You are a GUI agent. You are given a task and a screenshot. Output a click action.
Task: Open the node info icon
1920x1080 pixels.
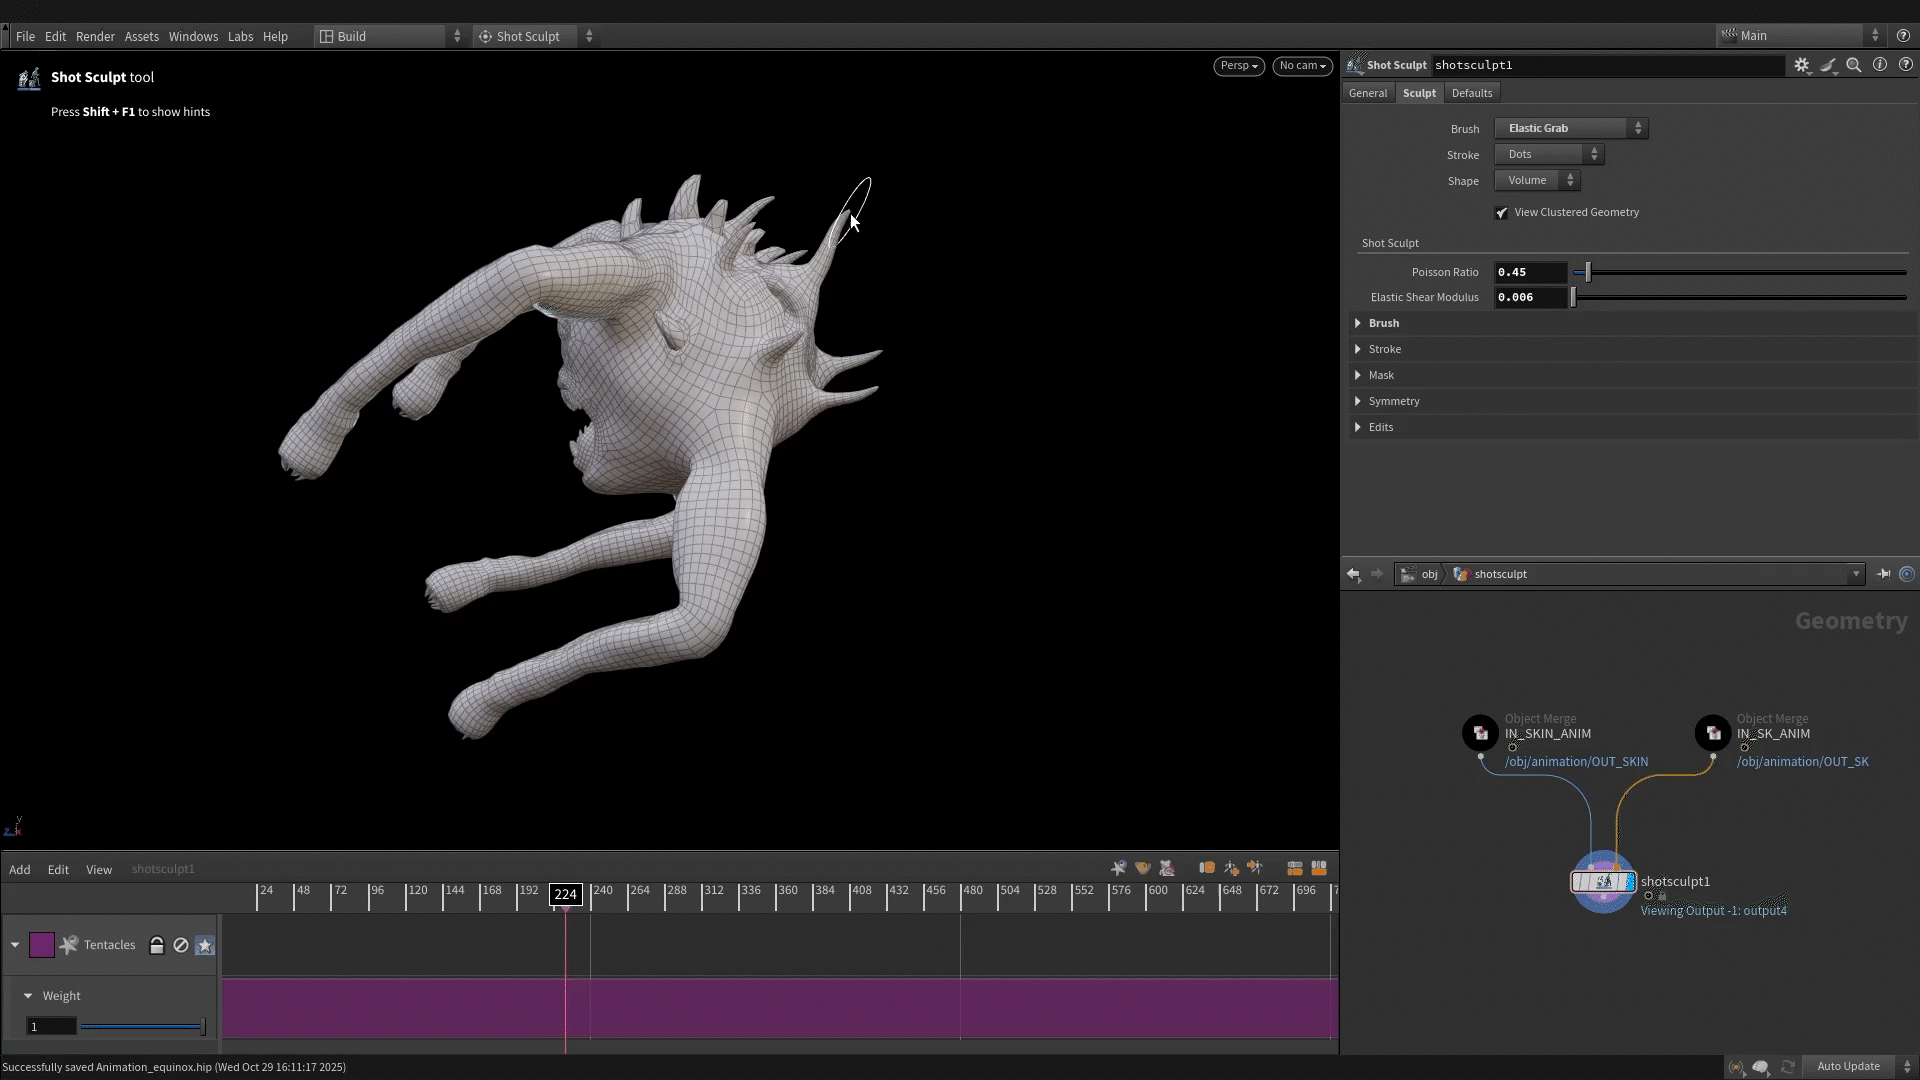(1879, 65)
